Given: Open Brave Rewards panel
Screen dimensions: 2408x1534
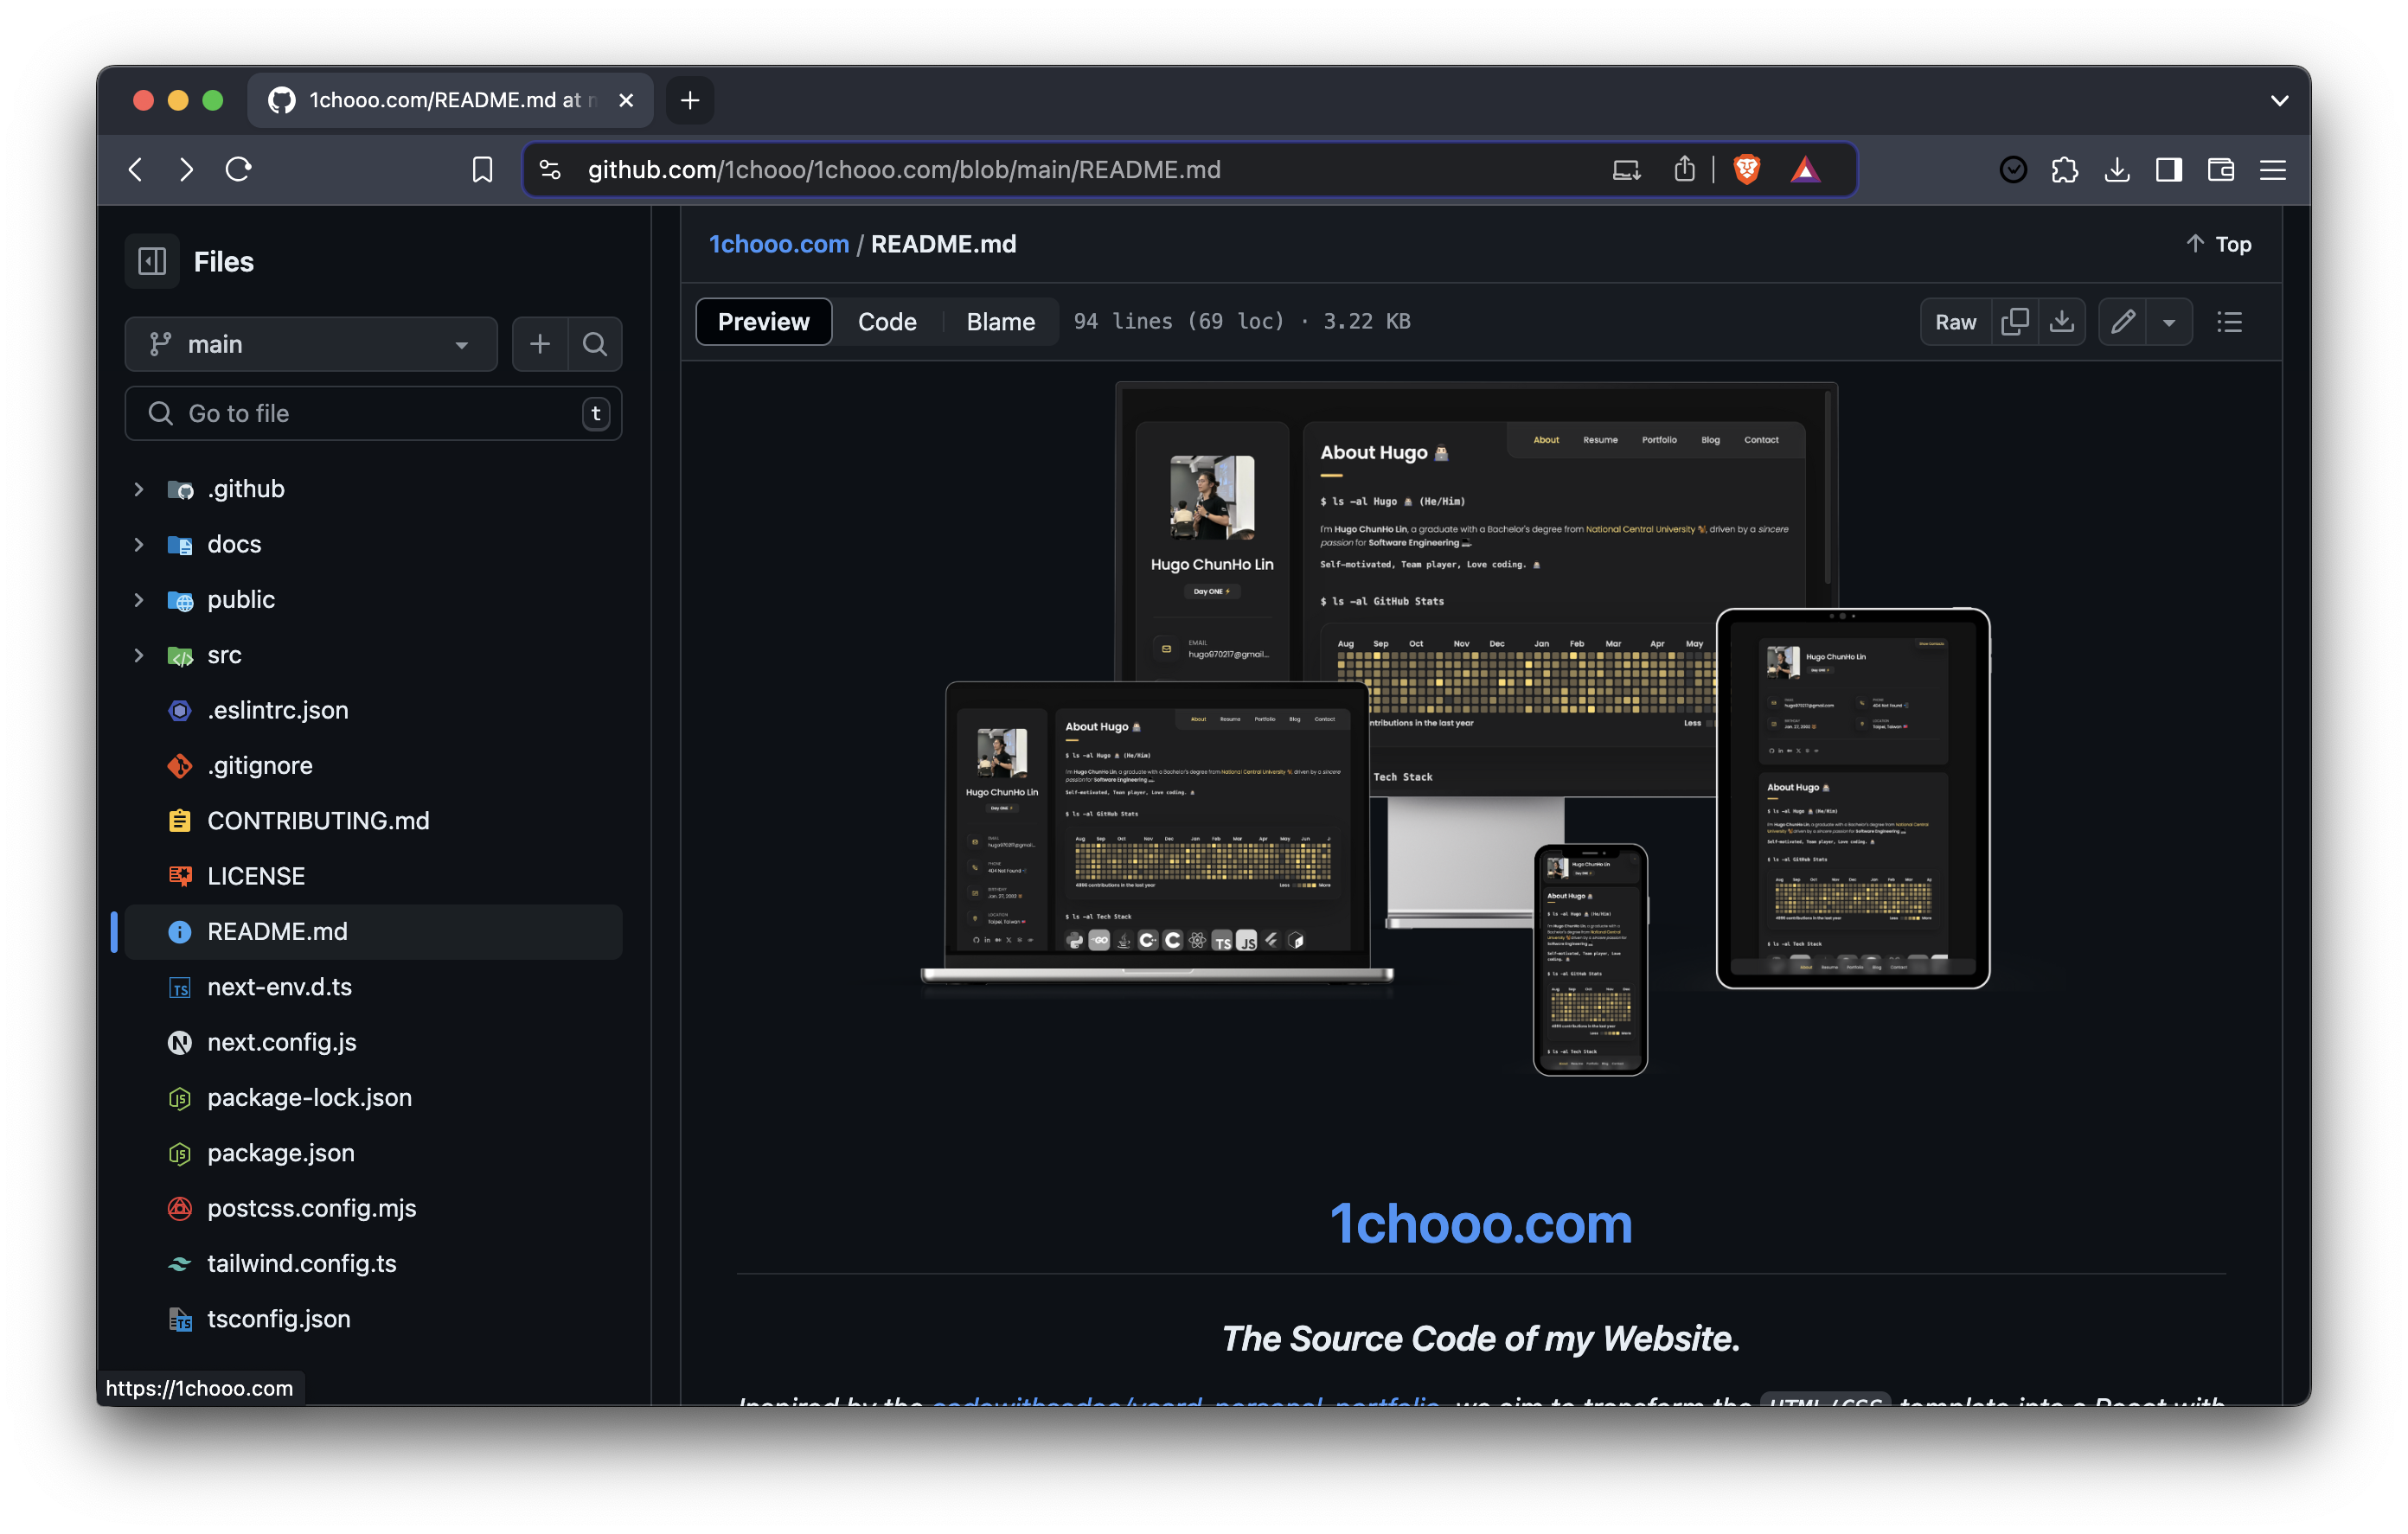Looking at the screenshot, I should pos(1808,169).
